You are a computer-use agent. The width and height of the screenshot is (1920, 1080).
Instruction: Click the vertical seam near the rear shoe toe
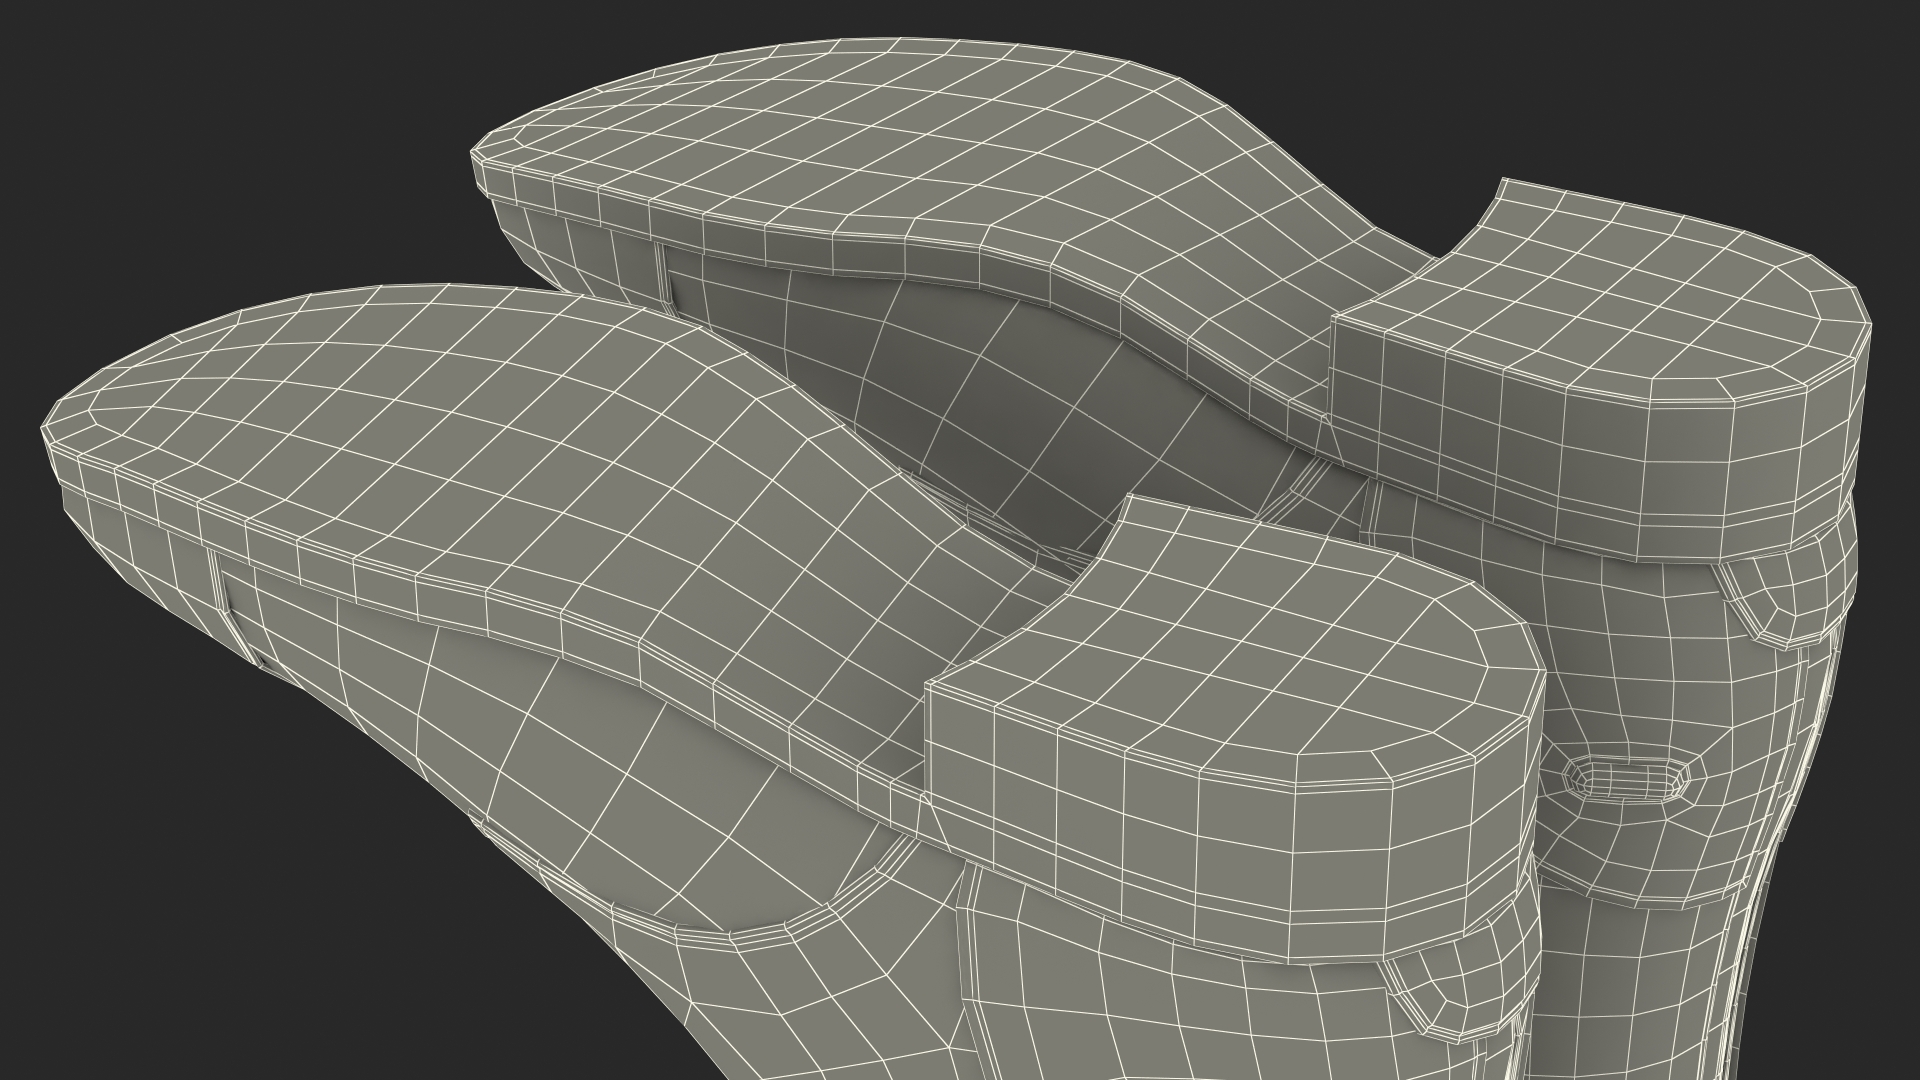pos(664,272)
